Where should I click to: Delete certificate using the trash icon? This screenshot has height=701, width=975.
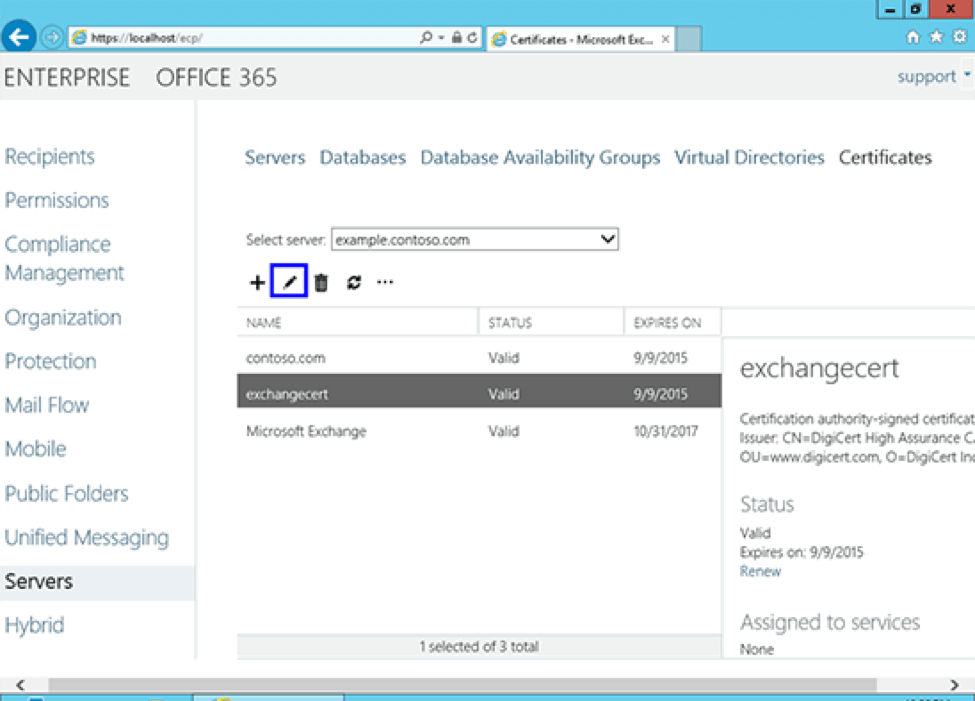click(x=321, y=283)
